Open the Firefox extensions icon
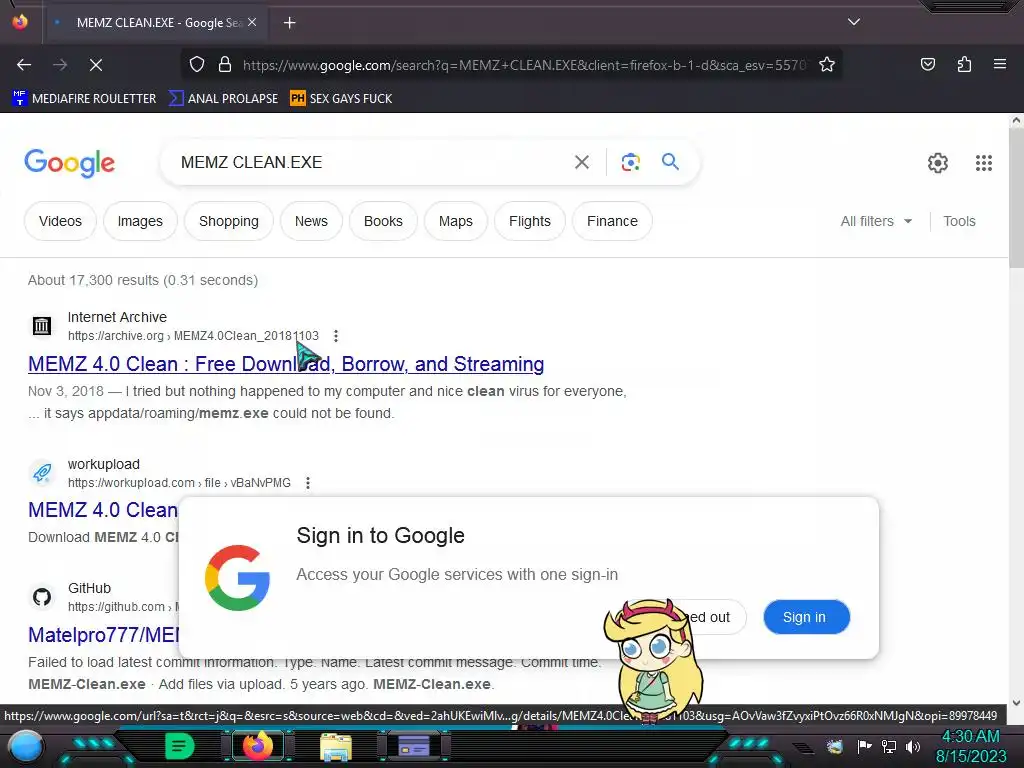 point(964,64)
